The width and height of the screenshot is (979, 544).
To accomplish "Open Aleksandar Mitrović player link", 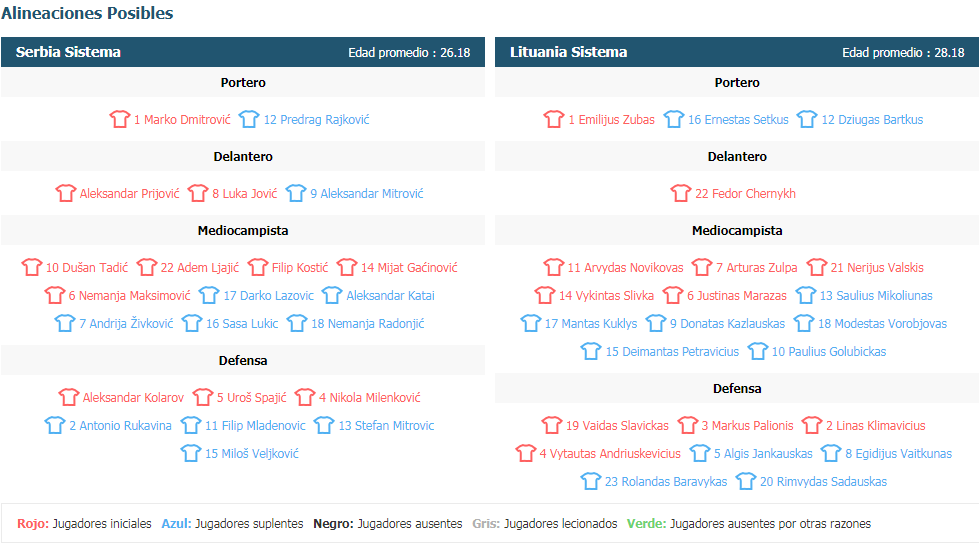I will point(366,194).
